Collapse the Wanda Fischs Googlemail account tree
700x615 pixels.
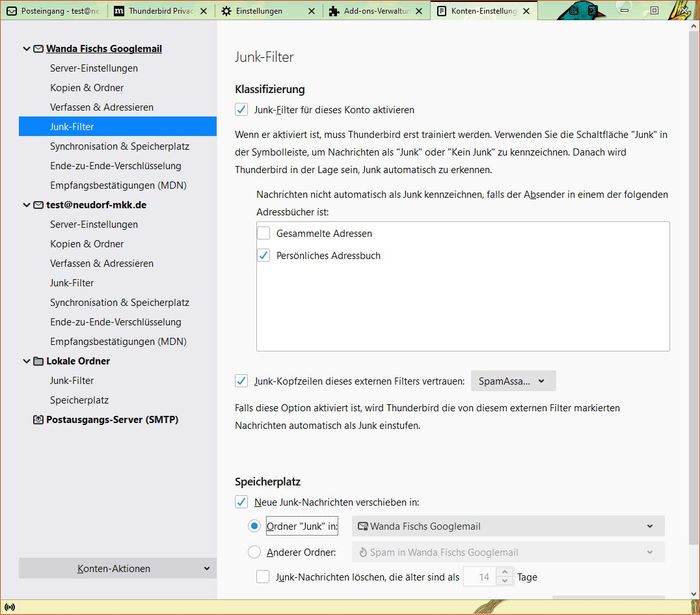(x=26, y=49)
